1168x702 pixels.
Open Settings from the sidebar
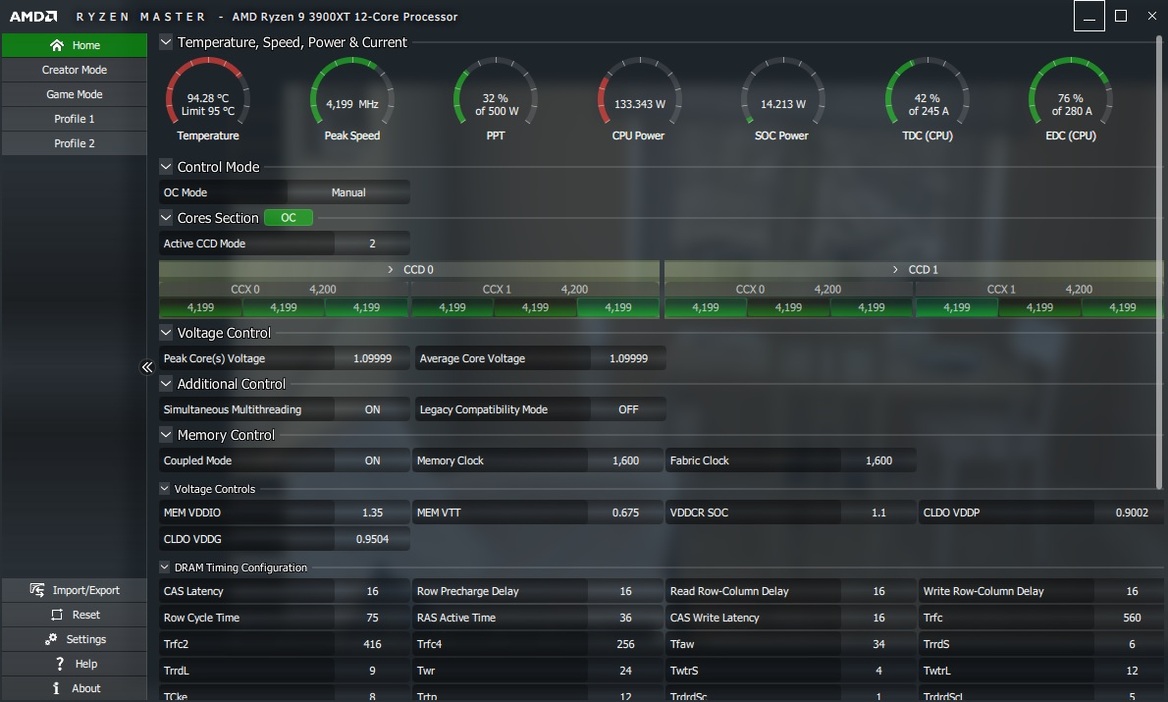click(74, 639)
